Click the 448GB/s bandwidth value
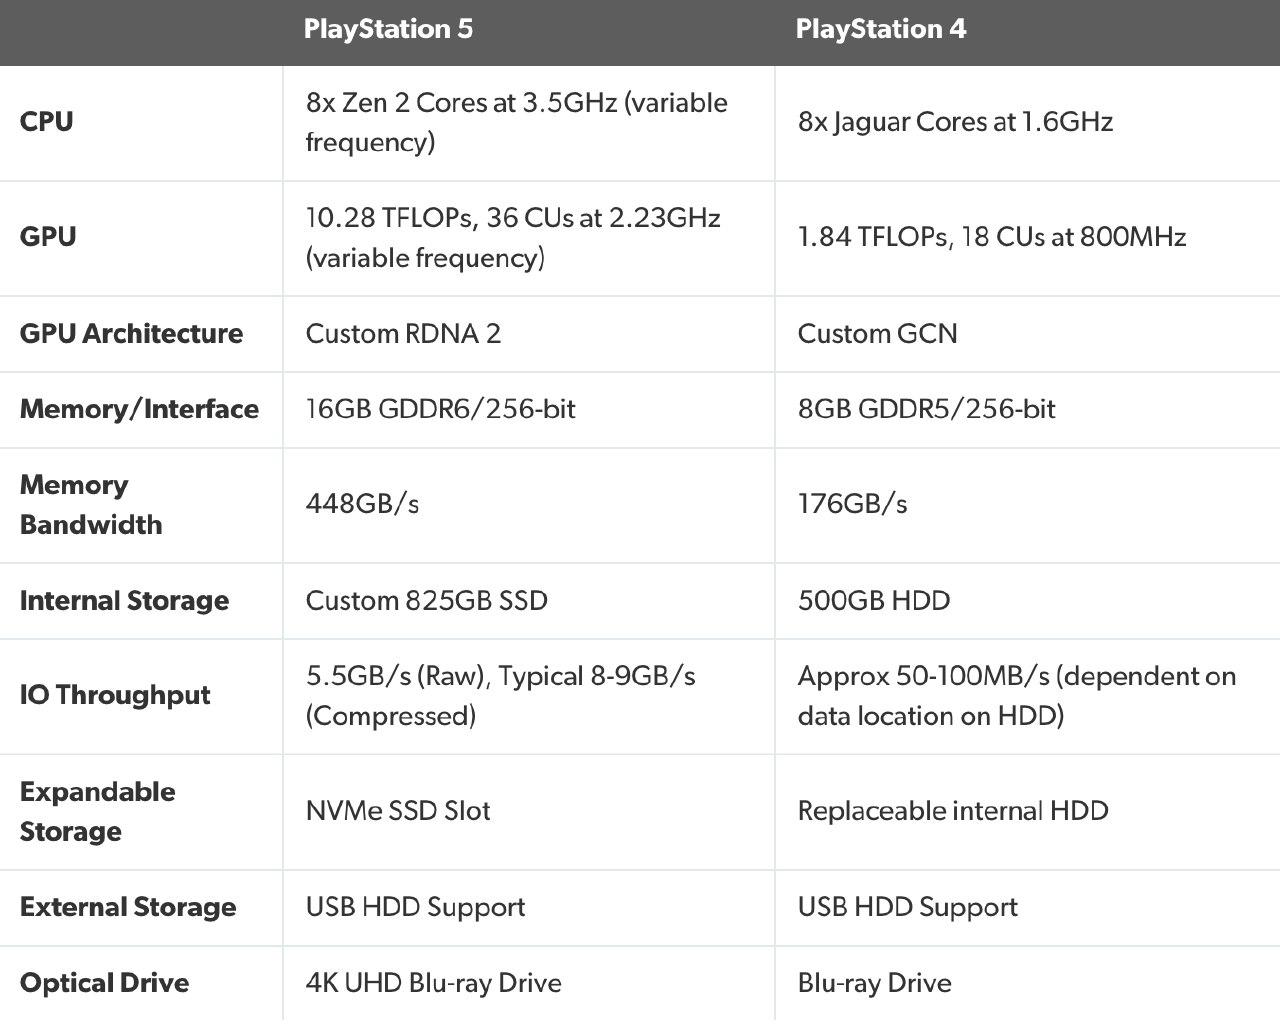 [x=362, y=504]
